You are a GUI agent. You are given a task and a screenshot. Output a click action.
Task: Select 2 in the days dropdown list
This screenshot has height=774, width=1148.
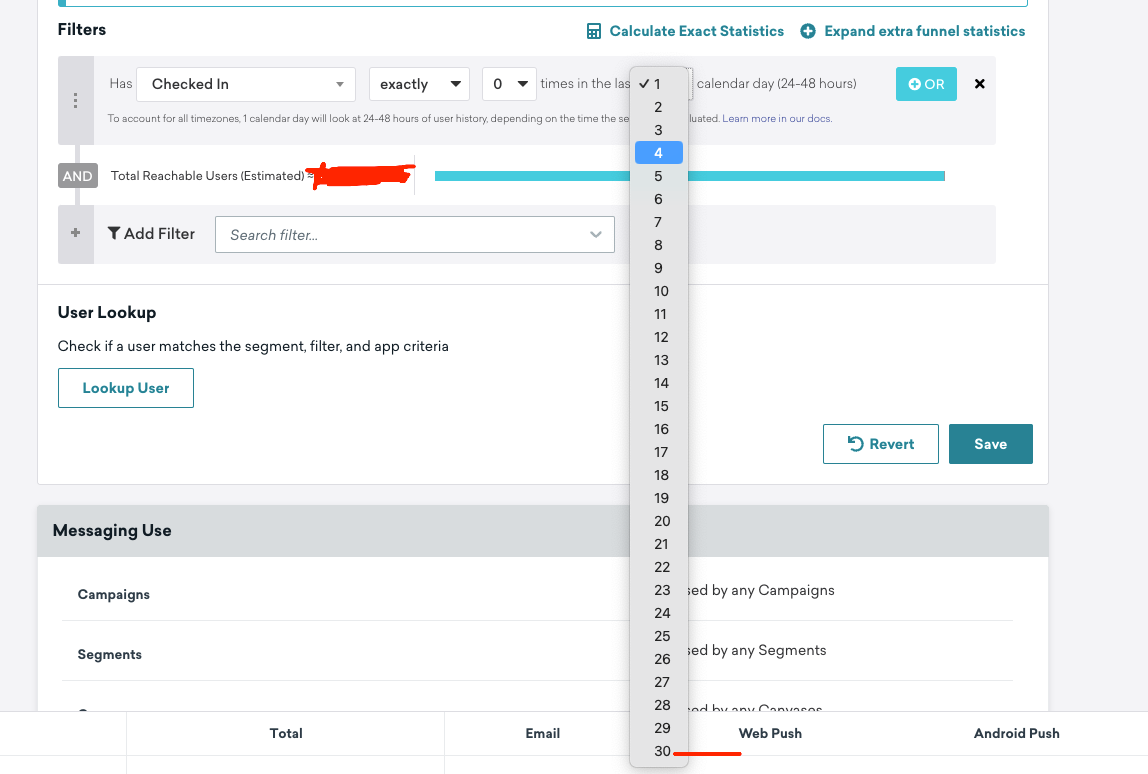[658, 107]
